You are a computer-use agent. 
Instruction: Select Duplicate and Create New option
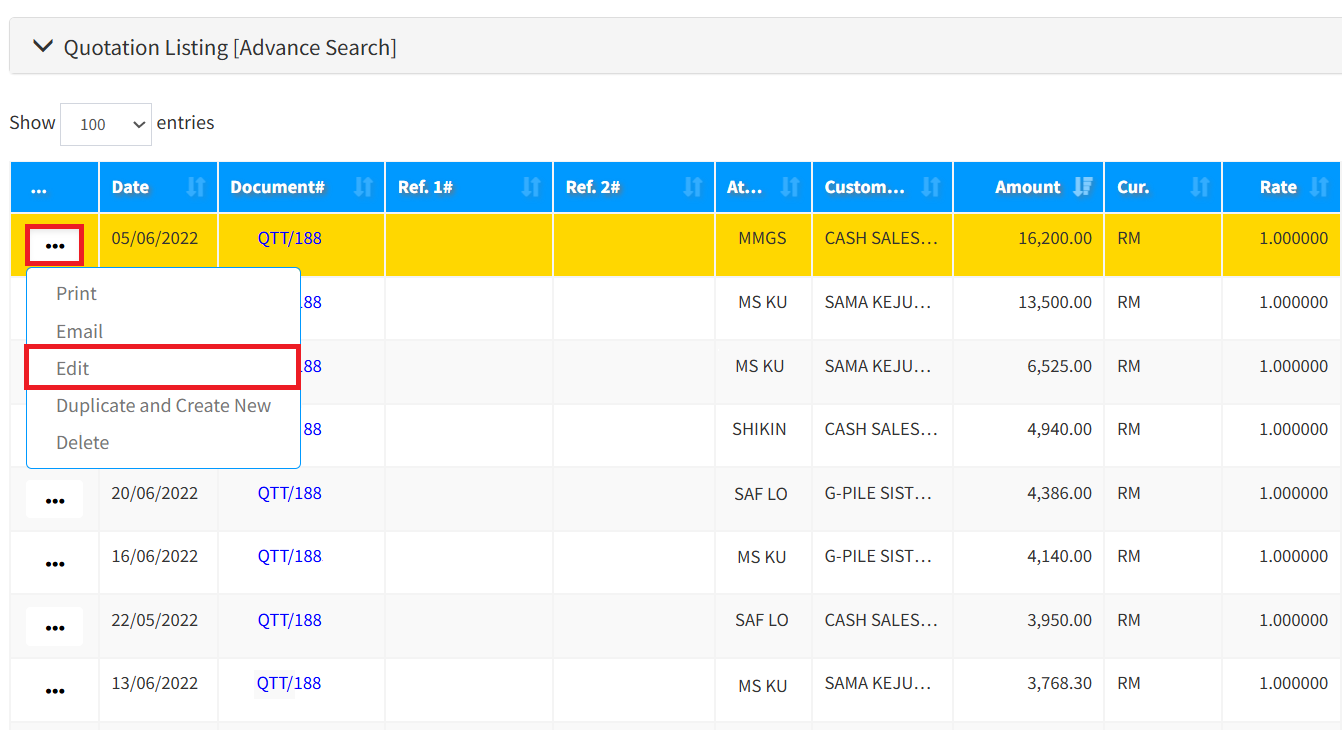pos(163,405)
